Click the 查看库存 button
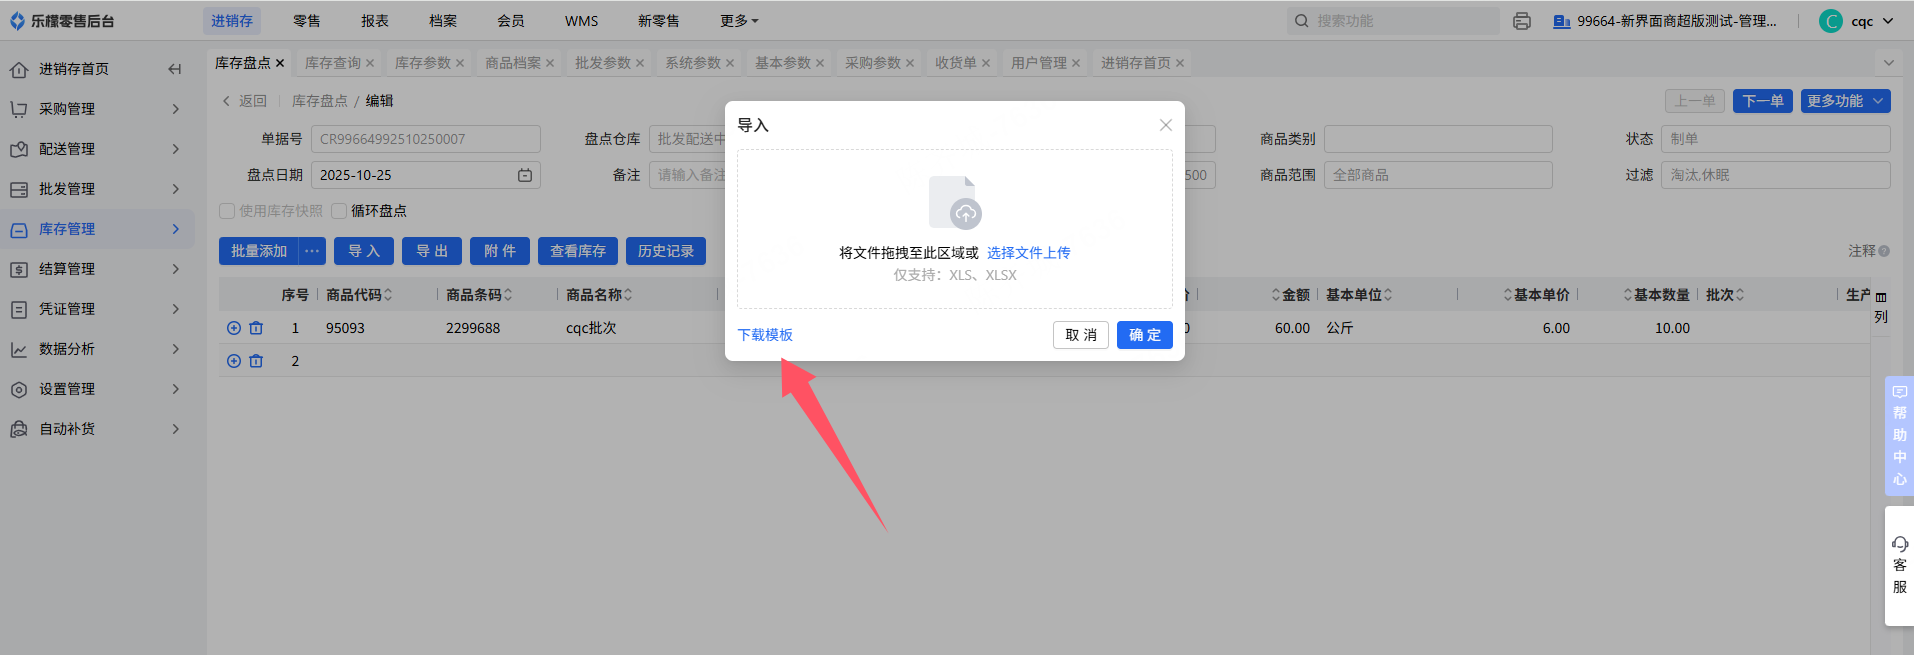 pyautogui.click(x=578, y=251)
